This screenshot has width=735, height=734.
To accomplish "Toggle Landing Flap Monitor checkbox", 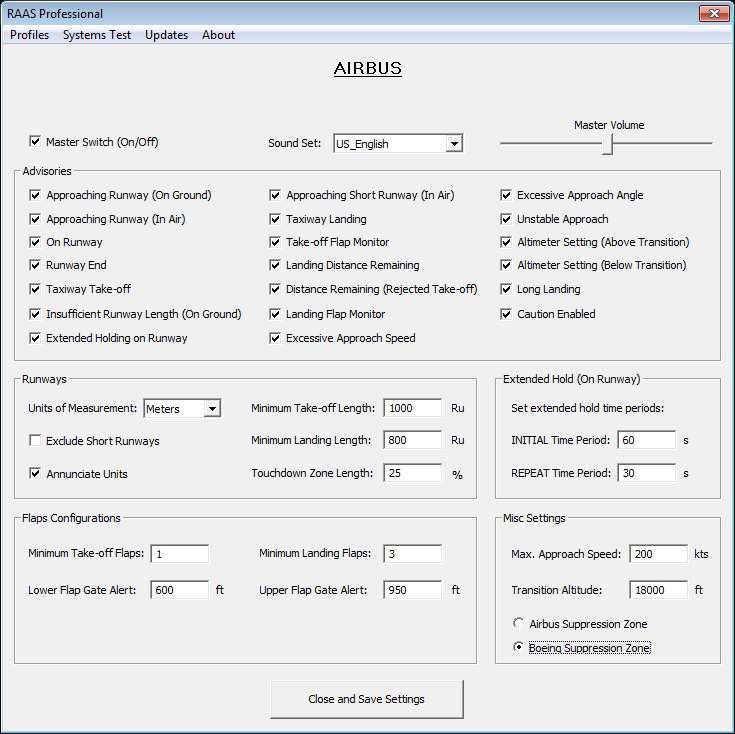I will (275, 314).
